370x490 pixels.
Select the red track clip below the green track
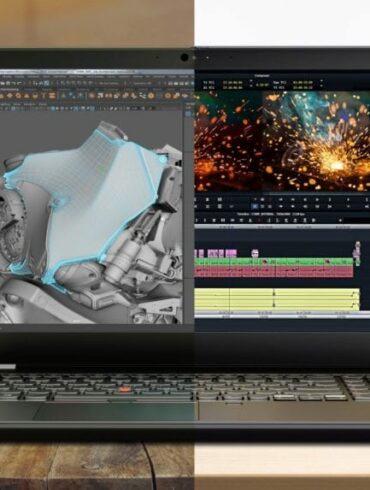pyautogui.click(x=274, y=272)
